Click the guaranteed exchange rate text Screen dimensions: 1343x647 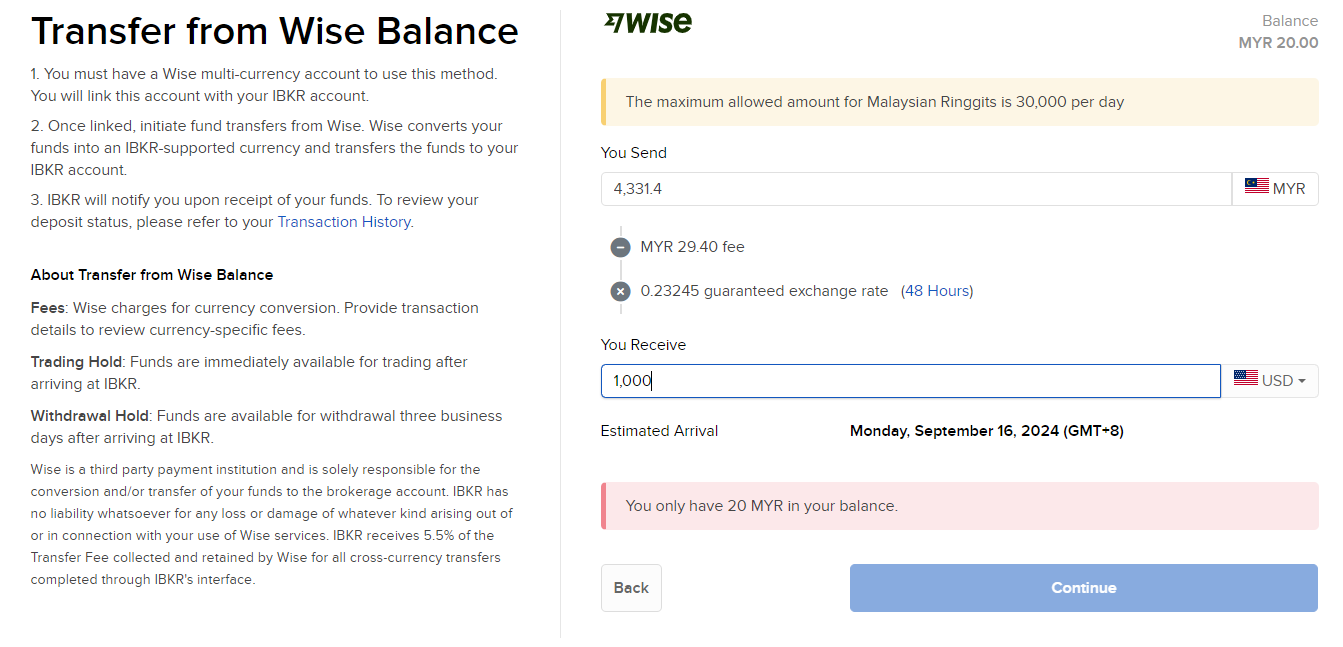coord(764,291)
